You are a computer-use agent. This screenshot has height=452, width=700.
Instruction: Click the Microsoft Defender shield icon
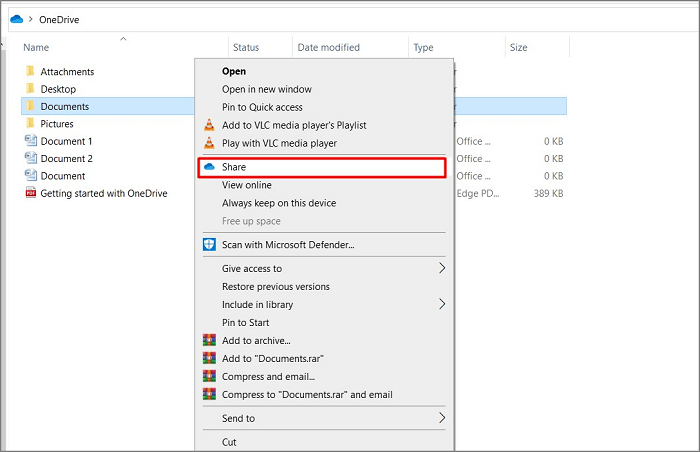pyautogui.click(x=208, y=244)
